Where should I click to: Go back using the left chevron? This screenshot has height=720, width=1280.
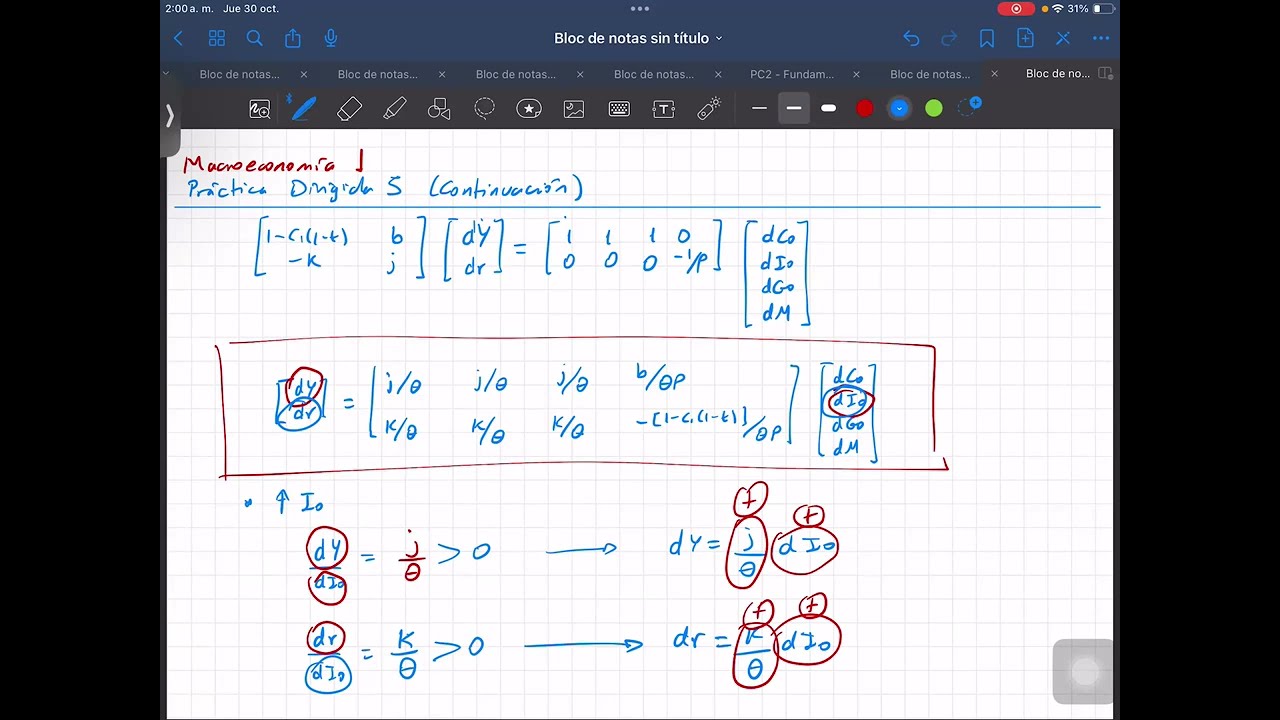point(178,38)
